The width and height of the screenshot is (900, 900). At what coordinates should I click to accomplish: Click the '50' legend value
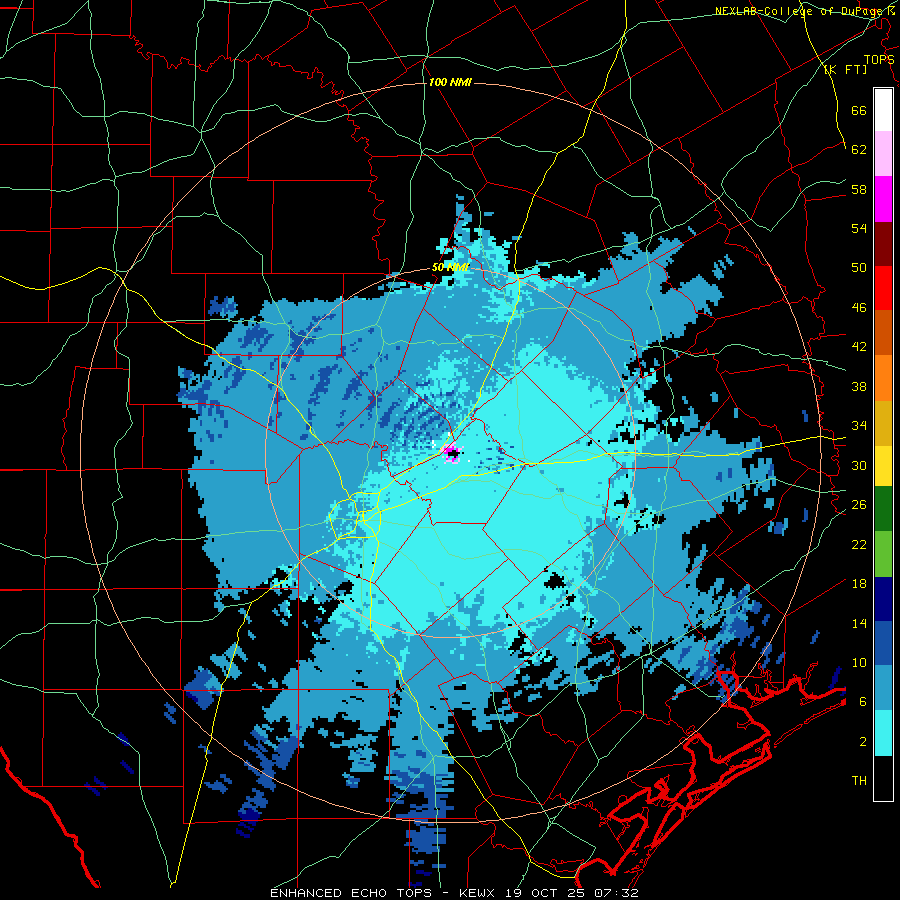pyautogui.click(x=859, y=268)
